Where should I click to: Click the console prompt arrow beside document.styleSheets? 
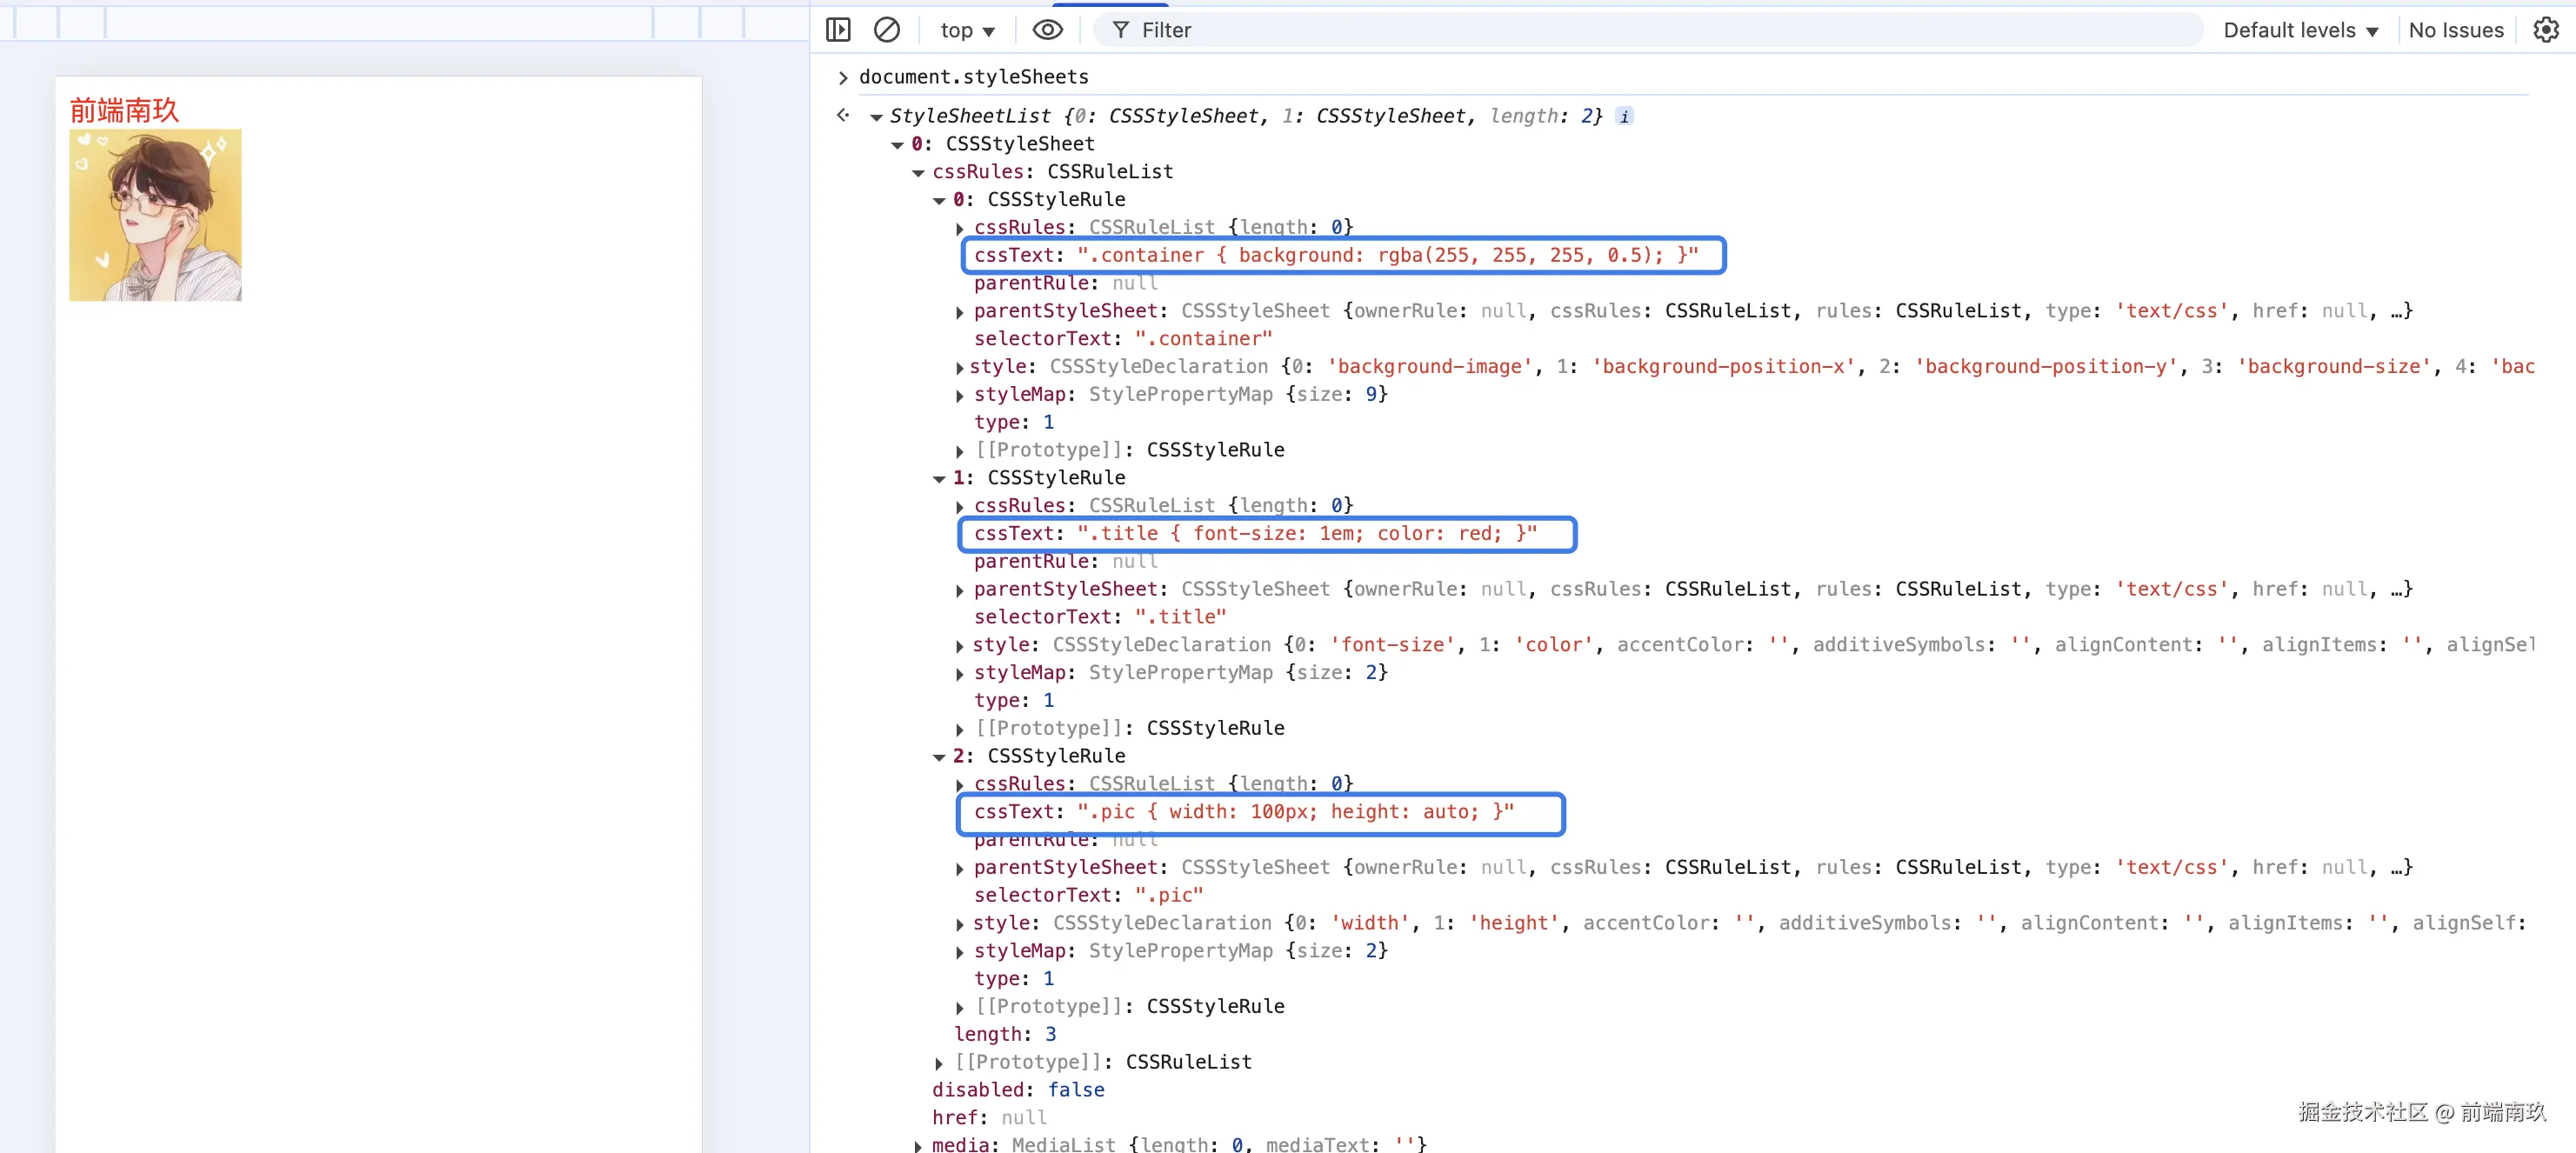pyautogui.click(x=842, y=77)
